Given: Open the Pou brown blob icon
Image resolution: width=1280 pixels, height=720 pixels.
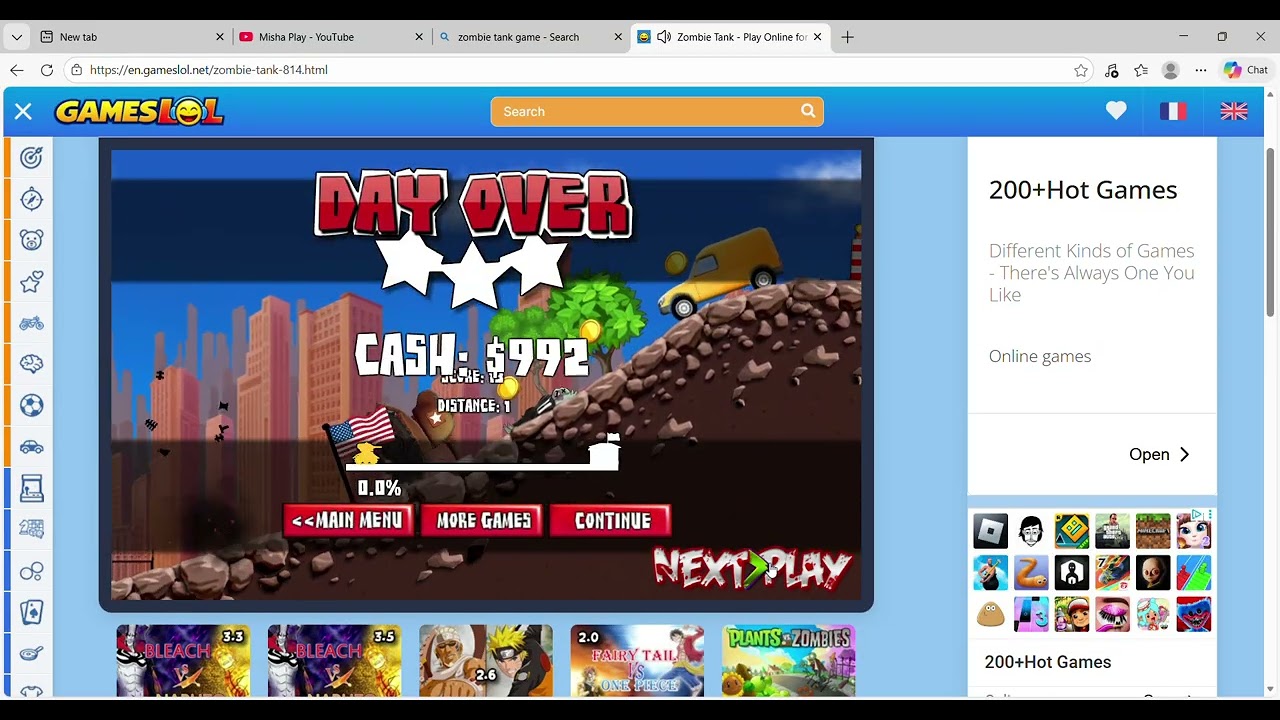Looking at the screenshot, I should click(x=991, y=614).
